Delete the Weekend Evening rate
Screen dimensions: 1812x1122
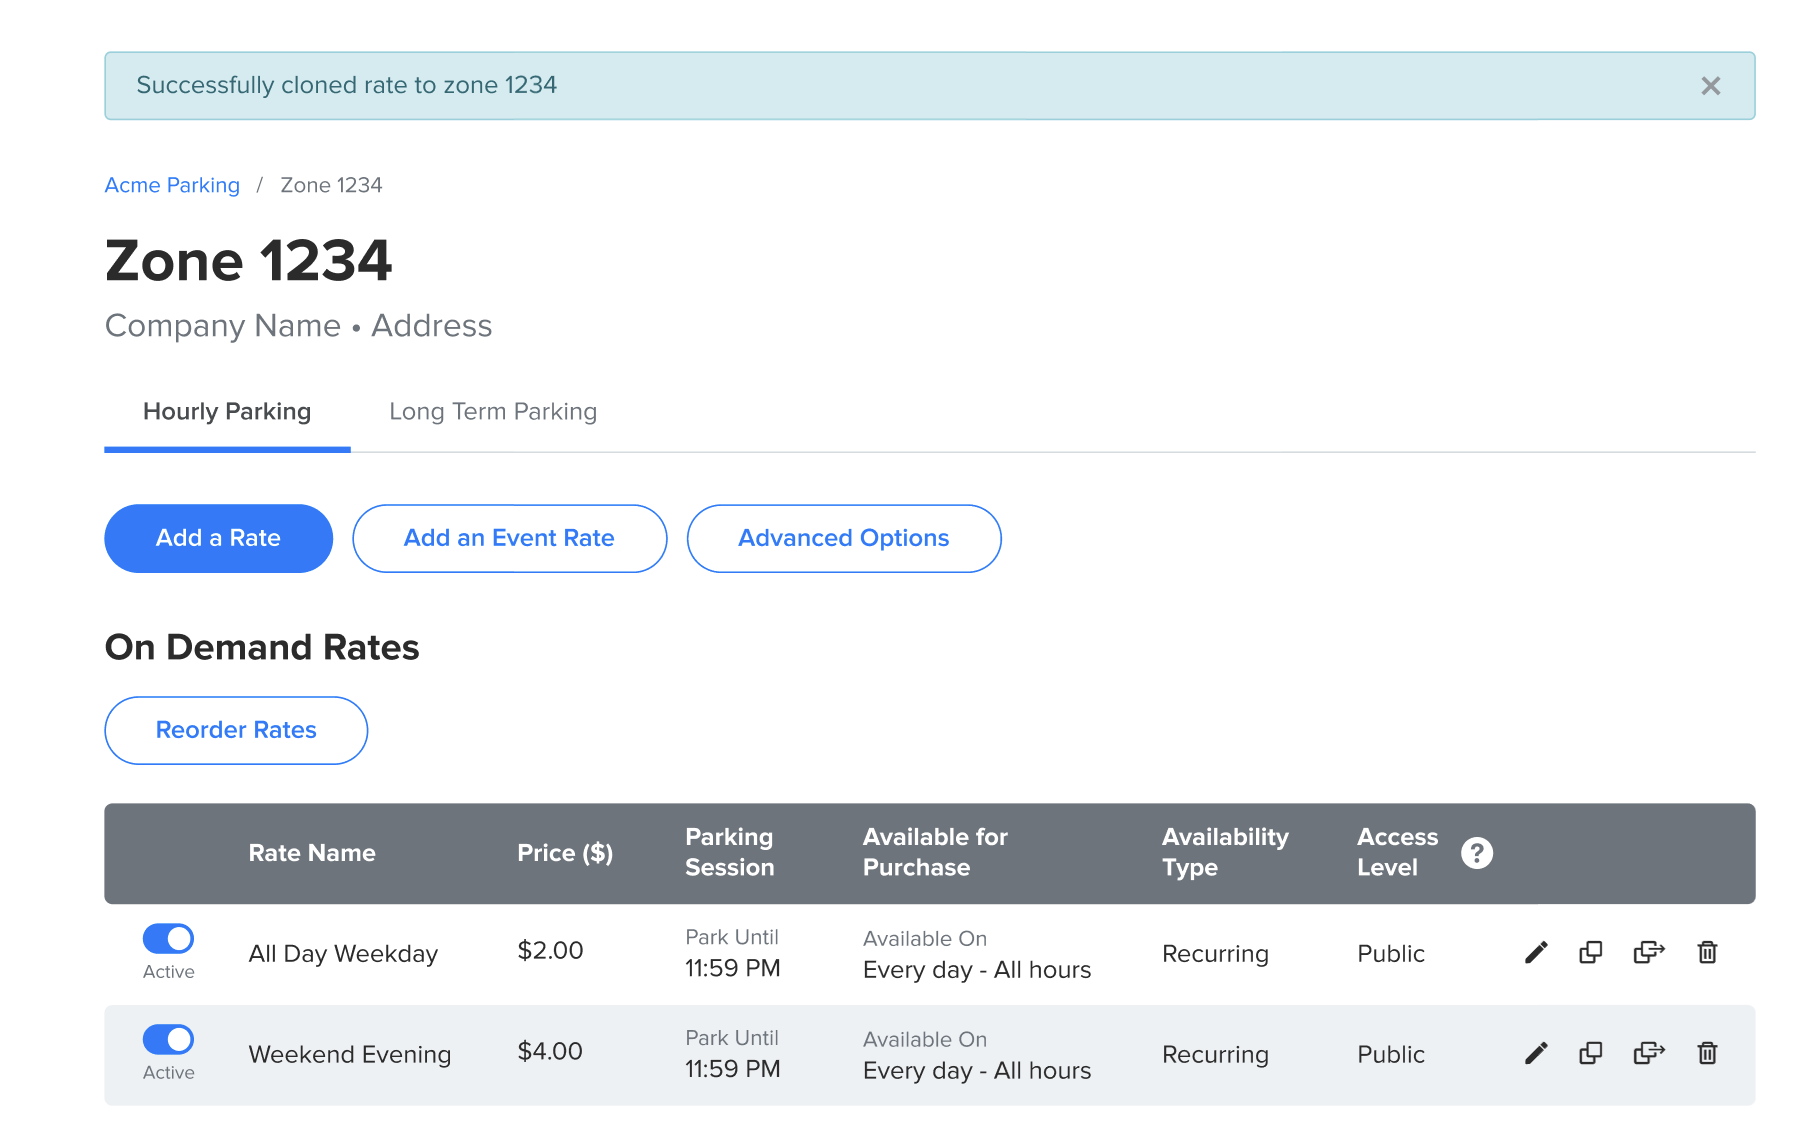pos(1707,1053)
